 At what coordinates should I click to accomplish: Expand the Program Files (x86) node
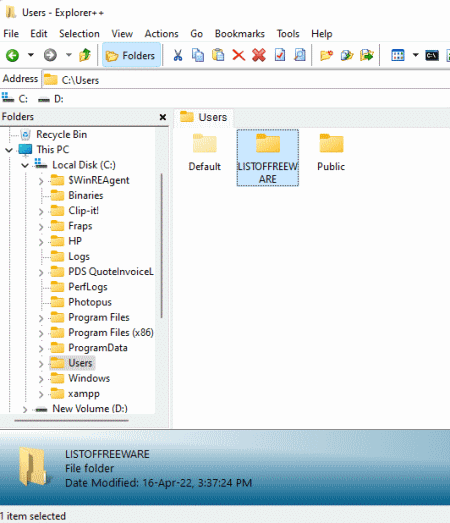[x=41, y=333]
